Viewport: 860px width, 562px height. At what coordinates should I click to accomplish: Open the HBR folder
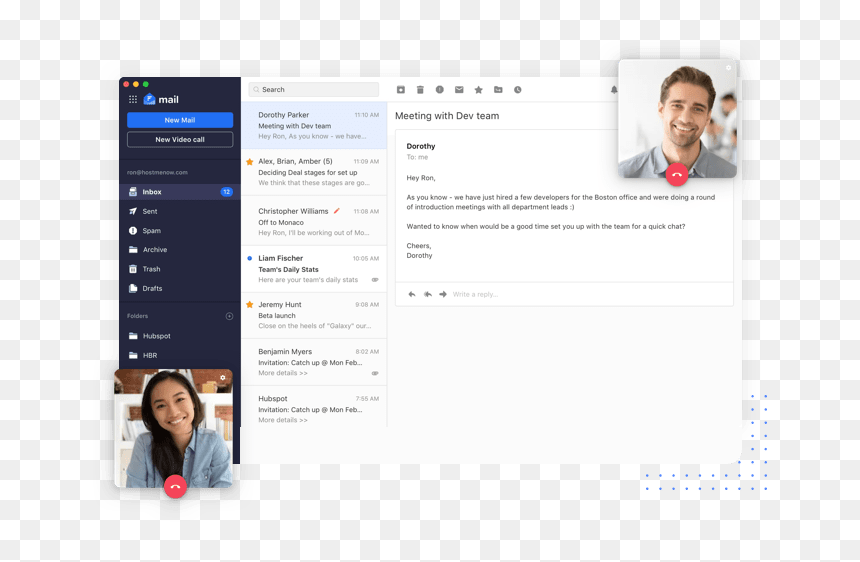[x=180, y=355]
